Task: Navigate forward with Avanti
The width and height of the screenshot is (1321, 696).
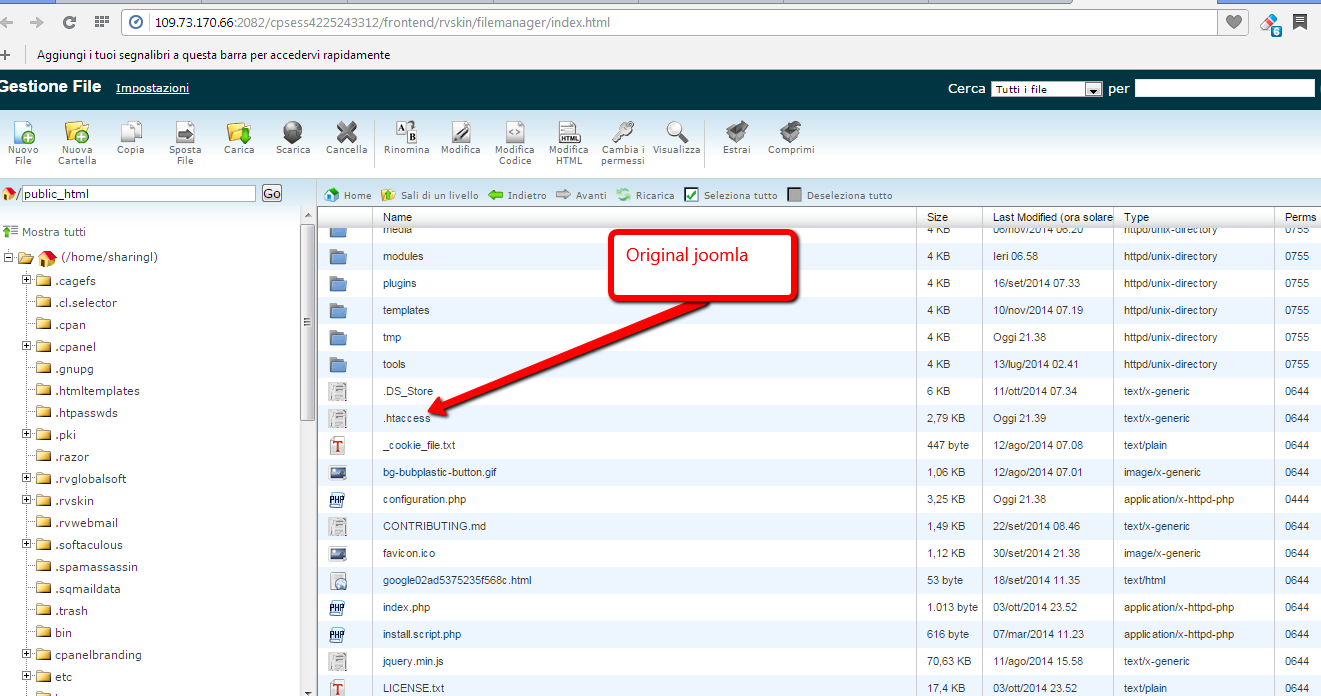Action: tap(582, 195)
